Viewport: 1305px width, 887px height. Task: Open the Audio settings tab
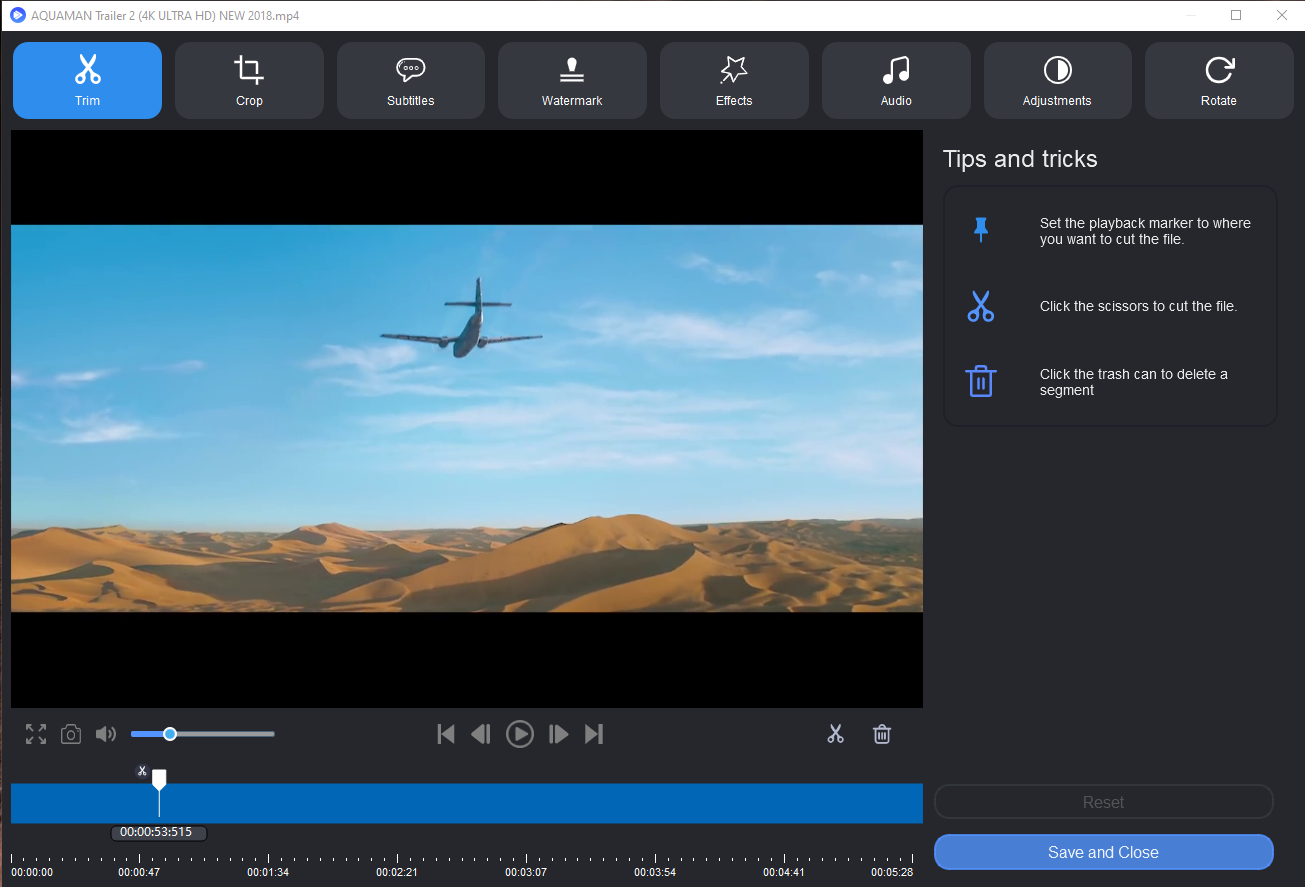[896, 81]
